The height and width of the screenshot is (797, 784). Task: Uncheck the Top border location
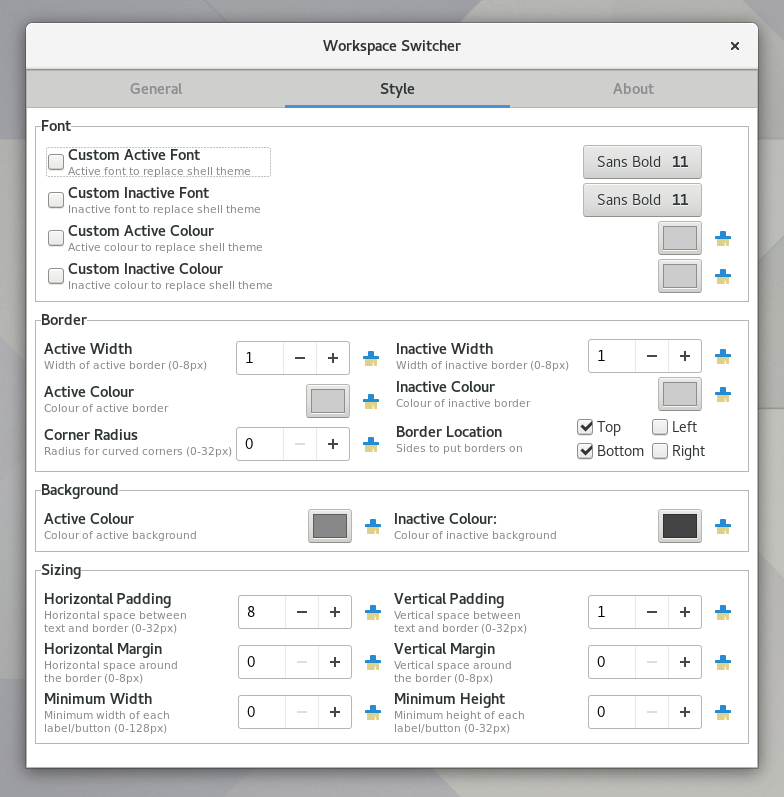tap(585, 427)
